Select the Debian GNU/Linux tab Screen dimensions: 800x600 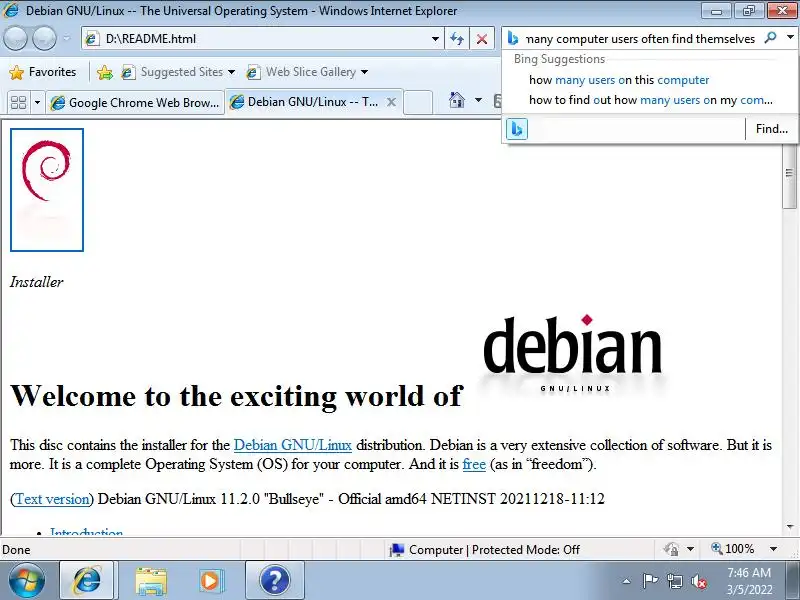(306, 102)
